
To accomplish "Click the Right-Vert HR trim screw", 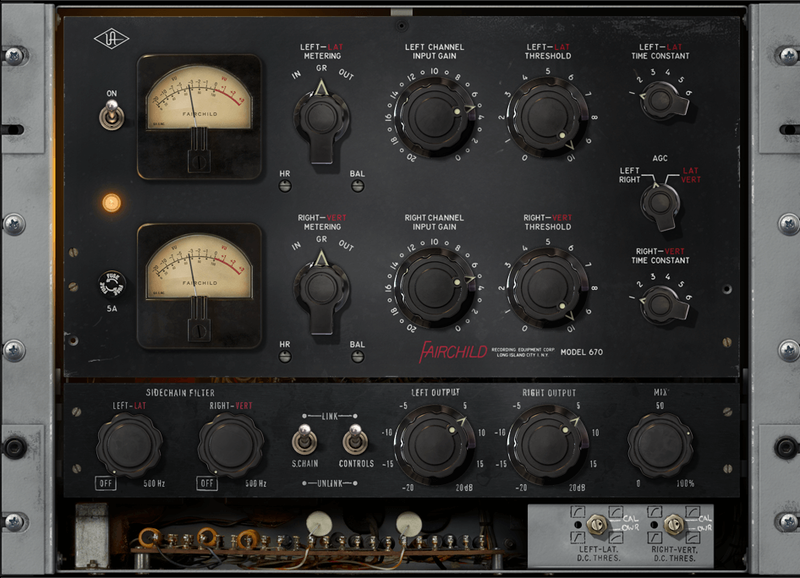I will pos(285,357).
